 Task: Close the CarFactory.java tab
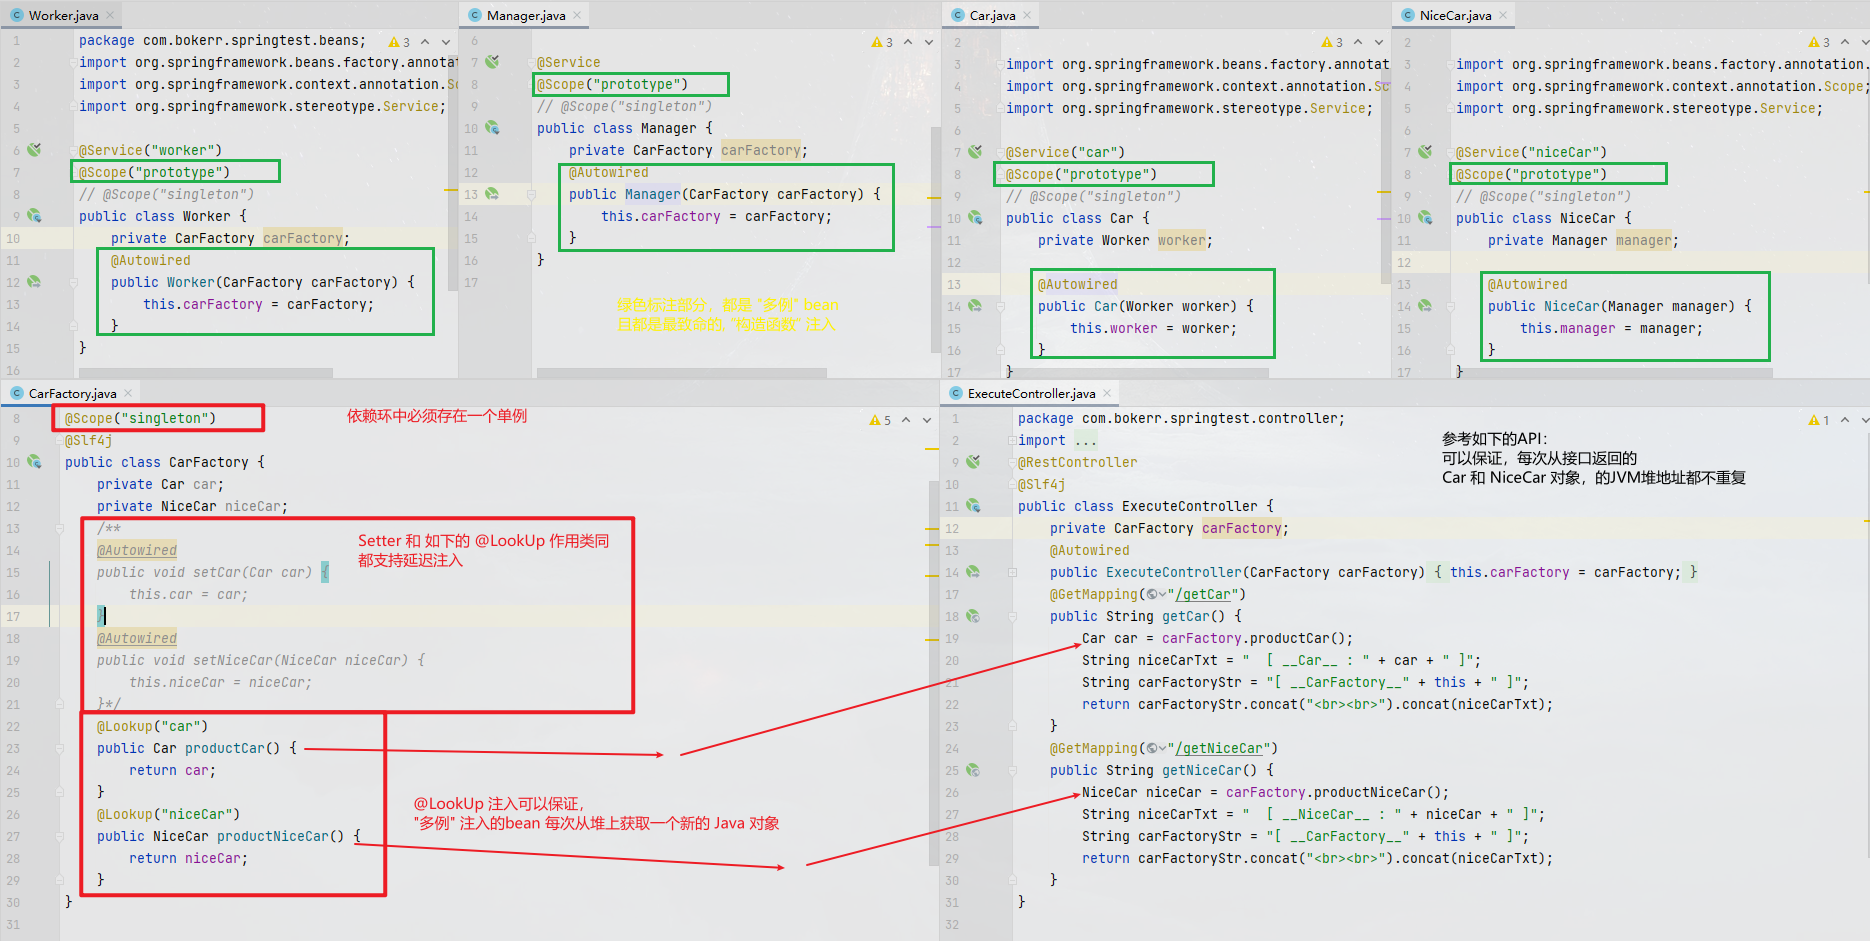[x=128, y=393]
